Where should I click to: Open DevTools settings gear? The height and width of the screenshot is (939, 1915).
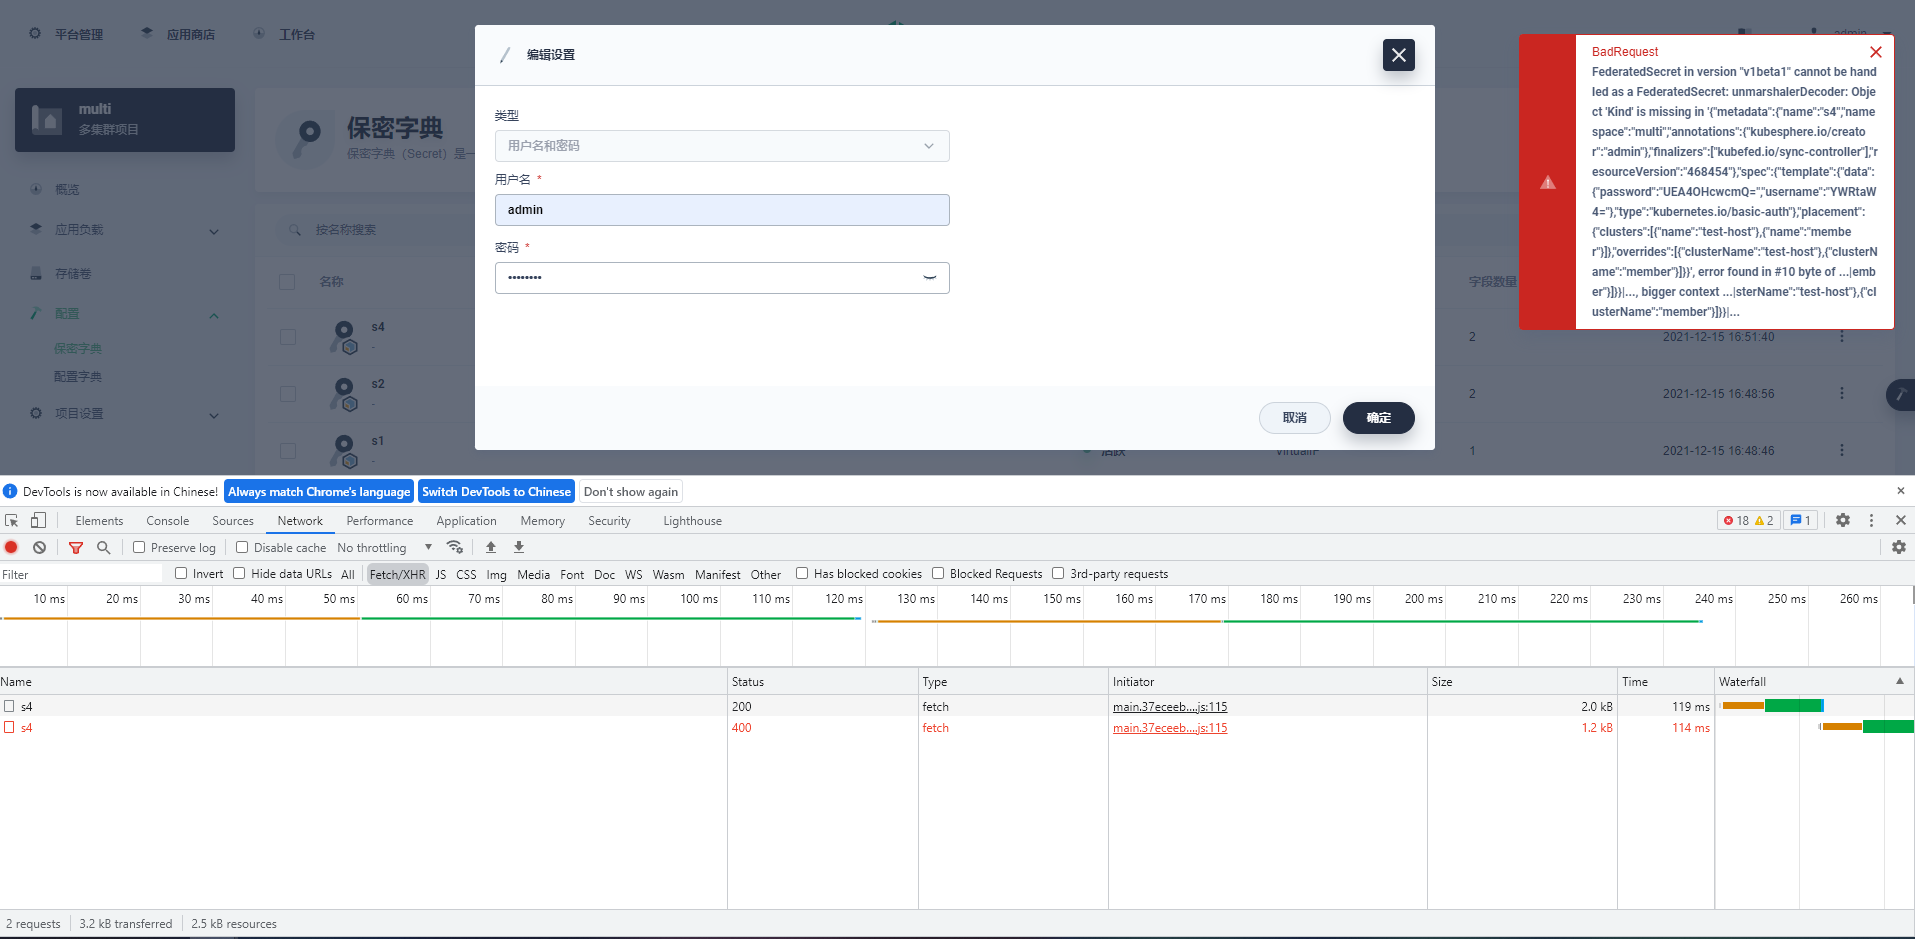pos(1843,520)
